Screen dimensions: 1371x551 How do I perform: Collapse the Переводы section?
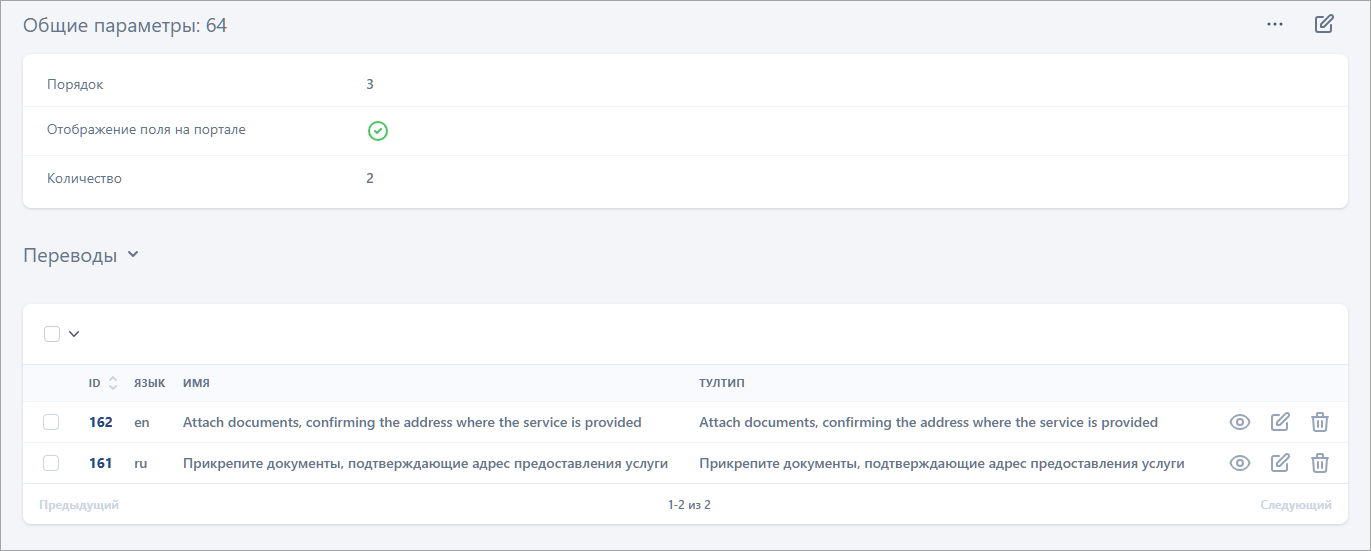pyautogui.click(x=133, y=255)
